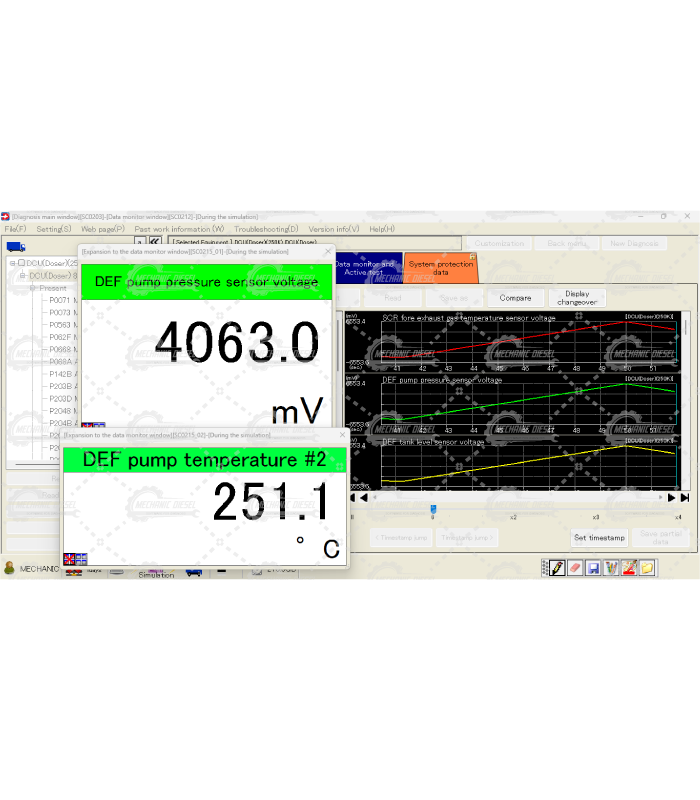Click the blue truck icon above tree
The width and height of the screenshot is (700, 800).
click(15, 247)
